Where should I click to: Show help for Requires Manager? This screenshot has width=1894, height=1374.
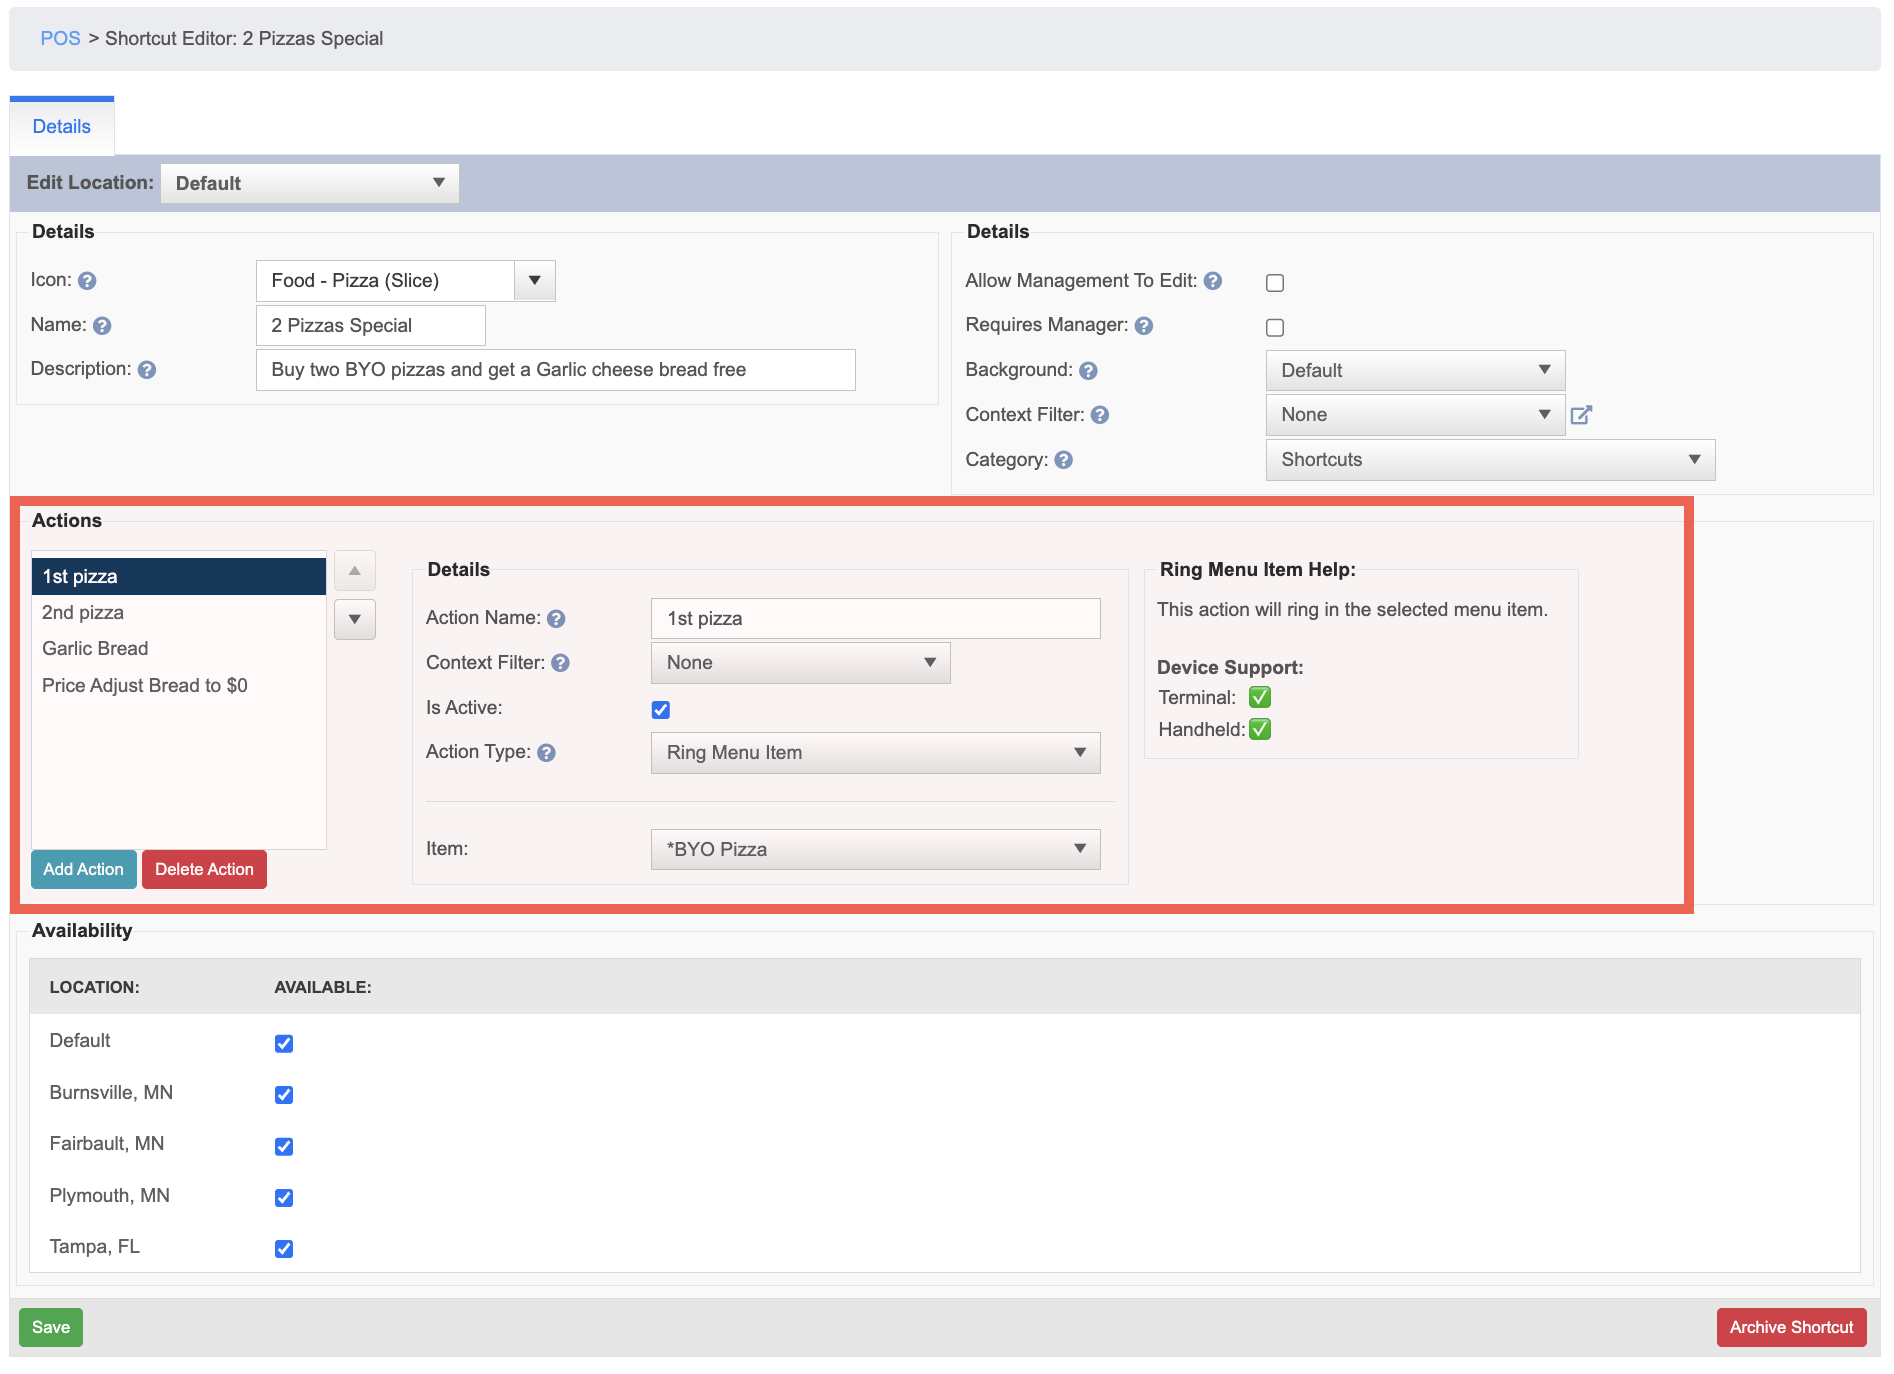coord(1144,326)
